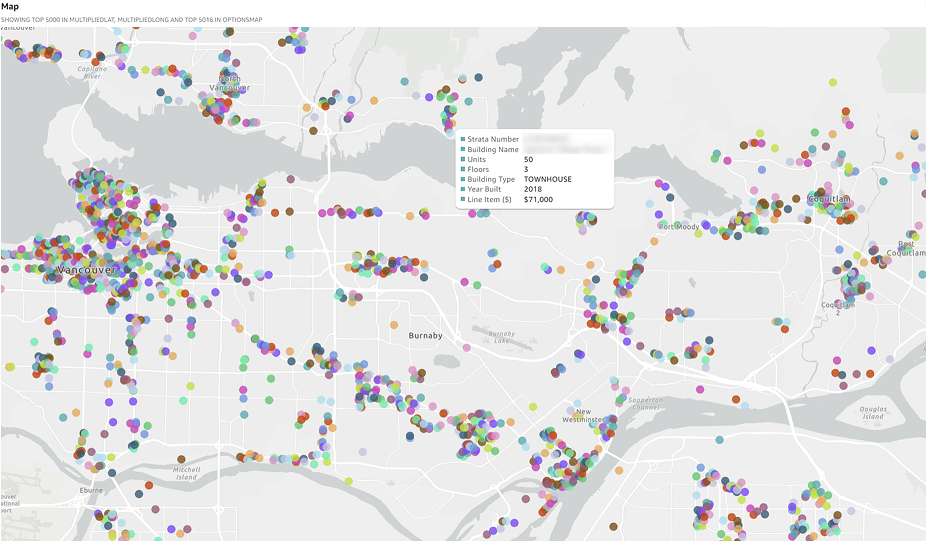Click the $71,000 line item value

click(538, 199)
